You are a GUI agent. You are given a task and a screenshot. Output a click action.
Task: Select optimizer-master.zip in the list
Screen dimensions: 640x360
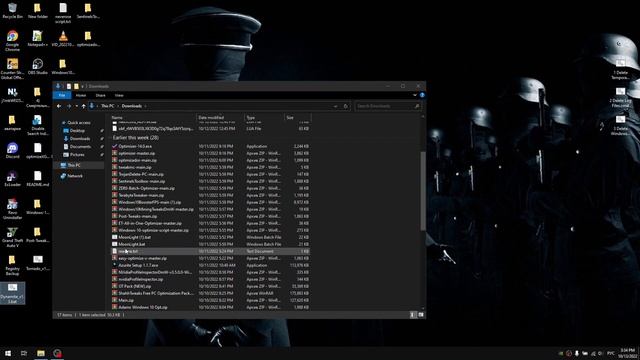click(137, 153)
